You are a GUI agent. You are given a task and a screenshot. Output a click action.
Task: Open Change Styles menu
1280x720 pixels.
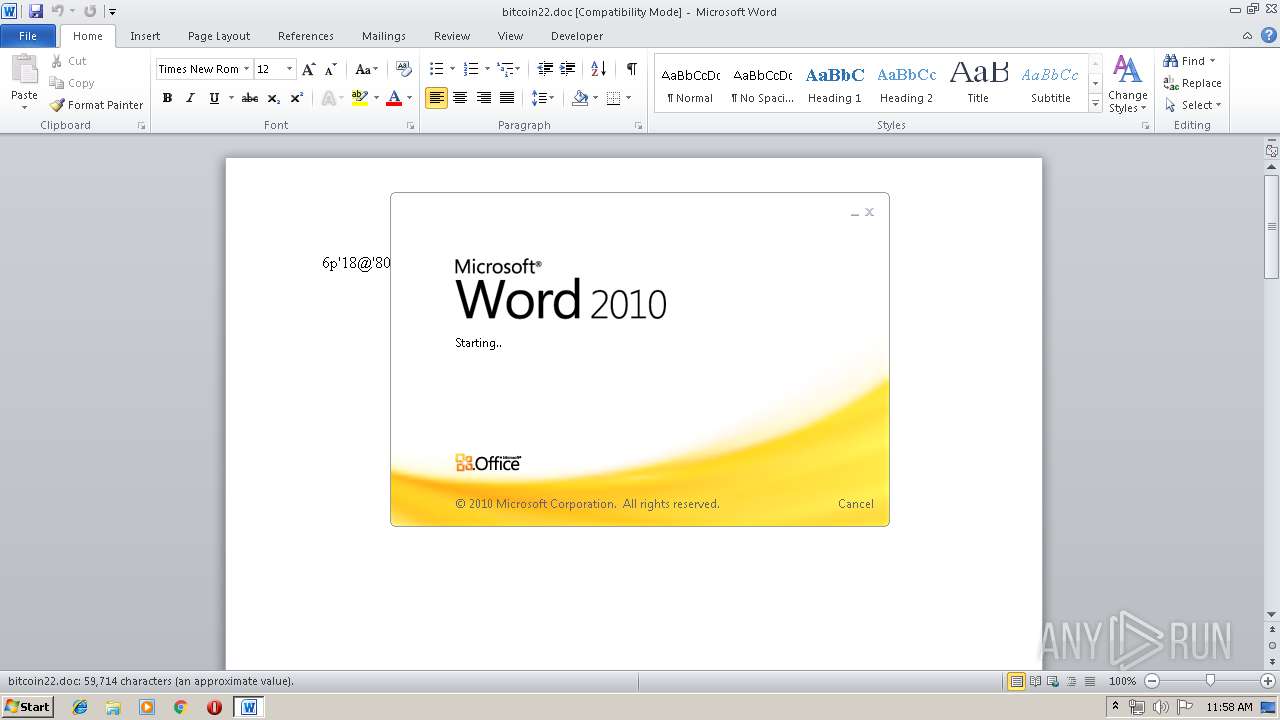click(x=1127, y=85)
